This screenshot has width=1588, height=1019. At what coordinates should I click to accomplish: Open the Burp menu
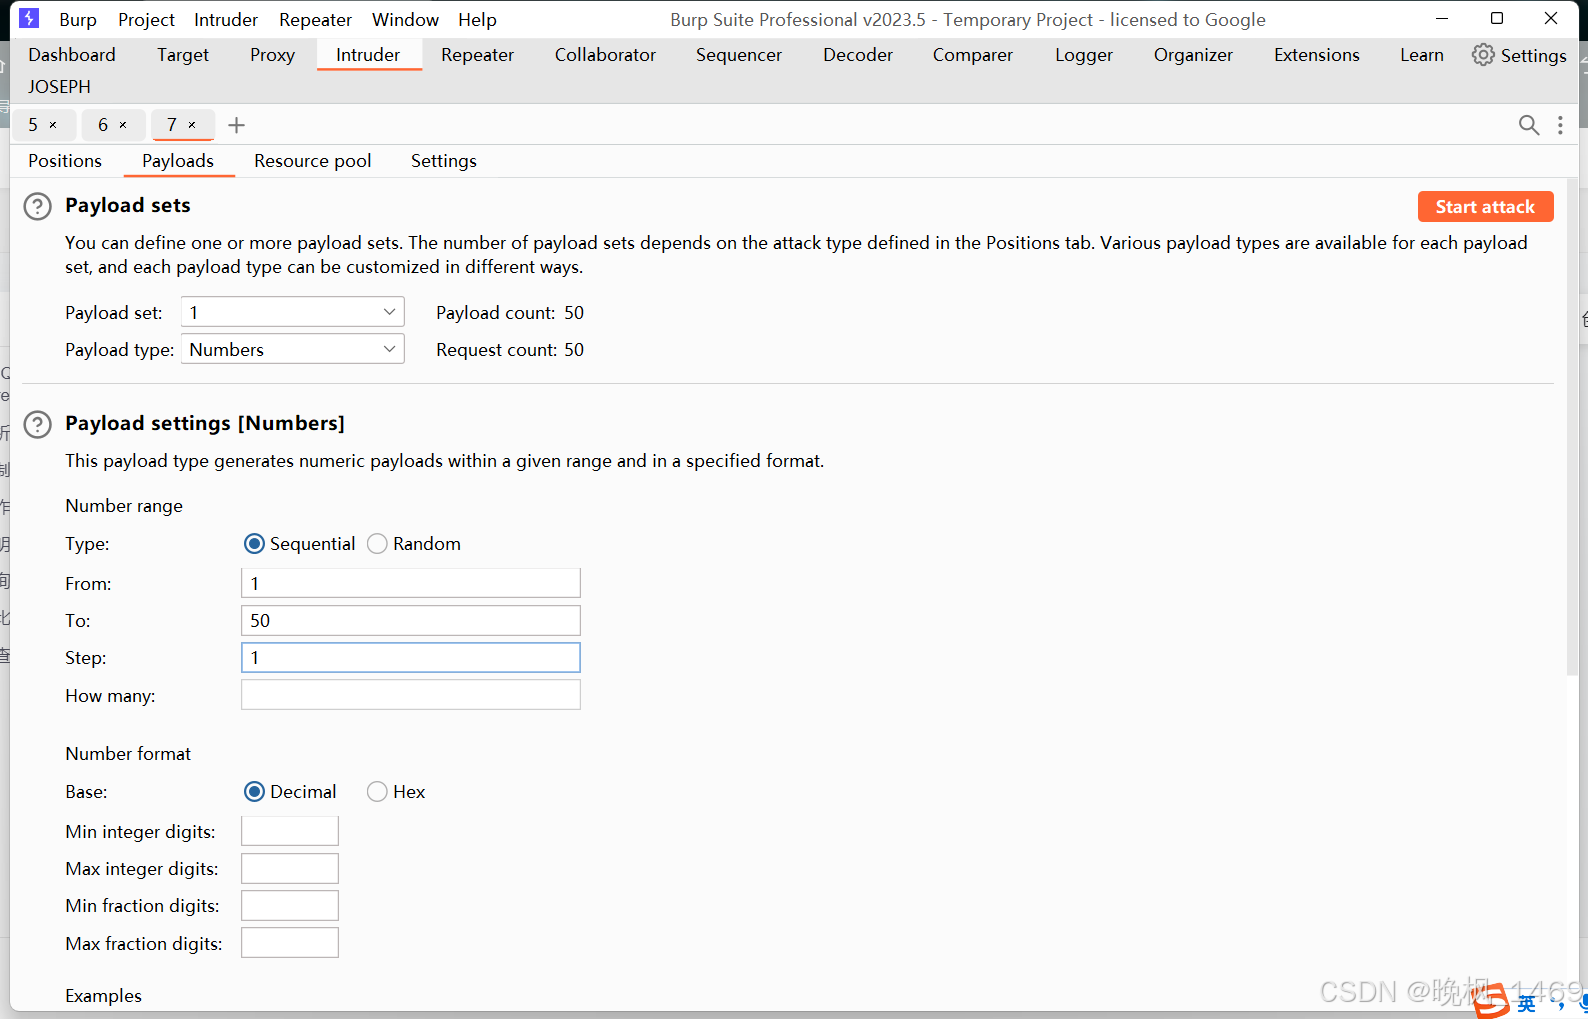click(78, 20)
